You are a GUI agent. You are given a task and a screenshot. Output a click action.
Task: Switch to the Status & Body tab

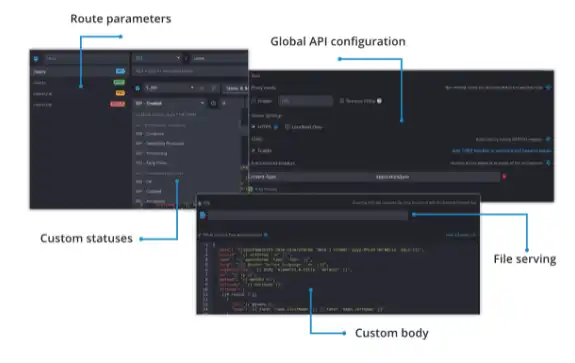tap(237, 88)
